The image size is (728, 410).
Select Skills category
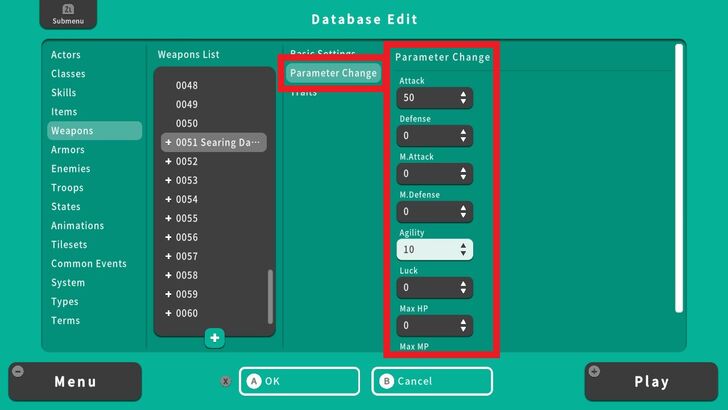point(64,93)
